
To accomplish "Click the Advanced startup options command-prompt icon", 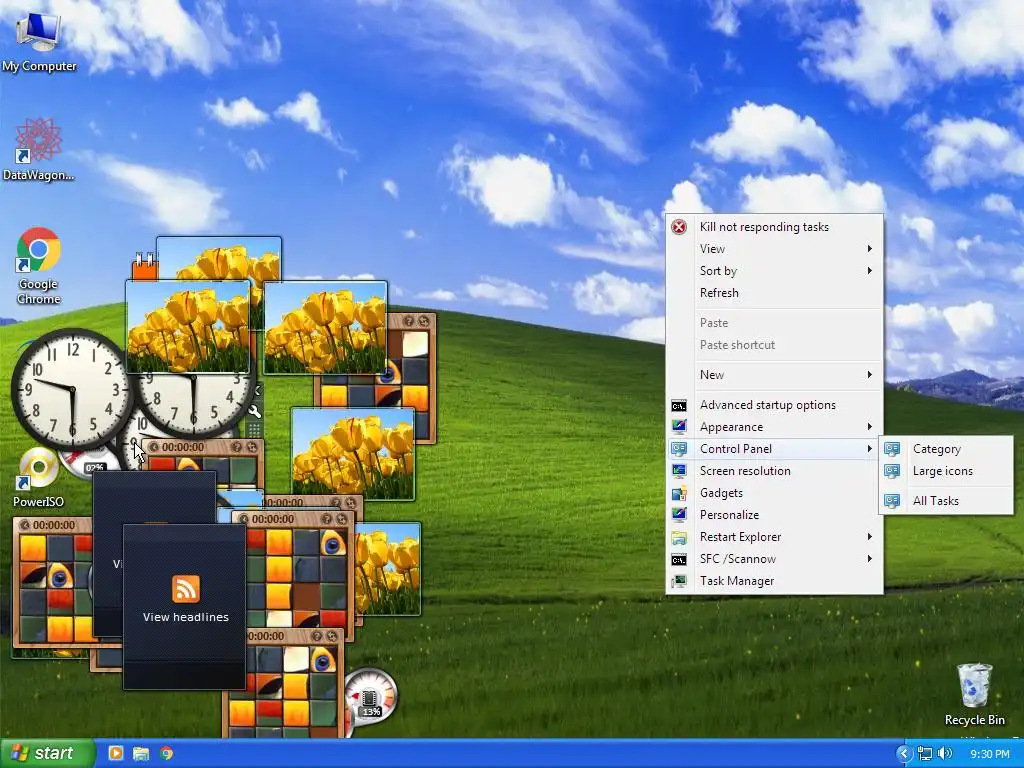I will click(679, 406).
